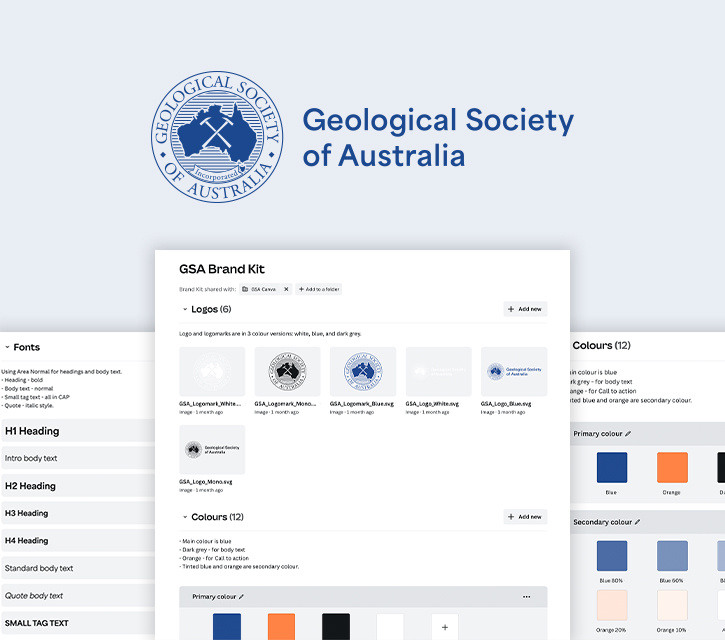Click the GSA Brand Kit title
Screen dimensions: 725x640
point(221,269)
